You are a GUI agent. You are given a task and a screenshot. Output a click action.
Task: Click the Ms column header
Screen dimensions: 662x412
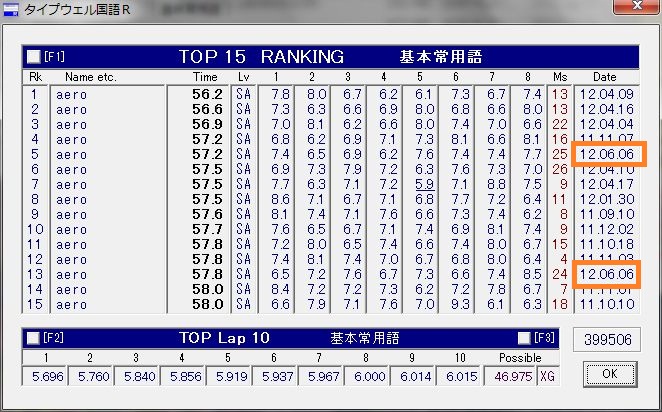pyautogui.click(x=560, y=77)
